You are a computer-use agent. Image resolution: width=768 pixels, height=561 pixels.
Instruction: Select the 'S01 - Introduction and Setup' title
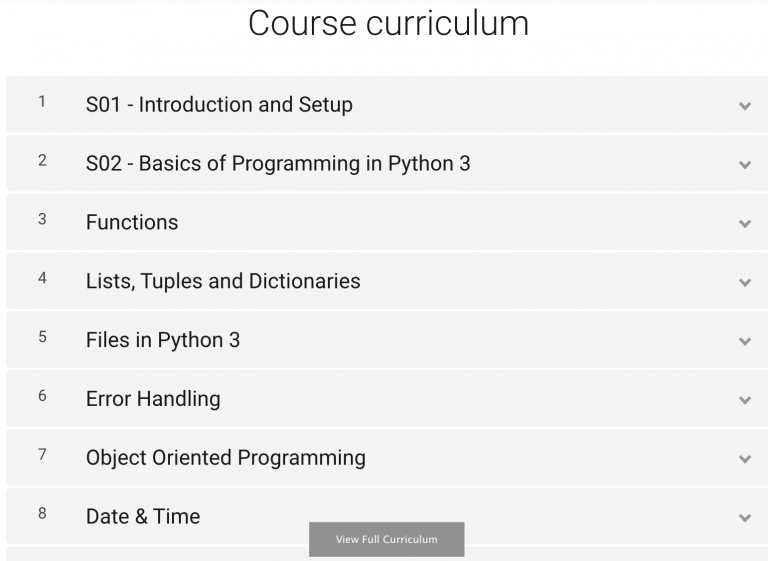[x=219, y=105]
